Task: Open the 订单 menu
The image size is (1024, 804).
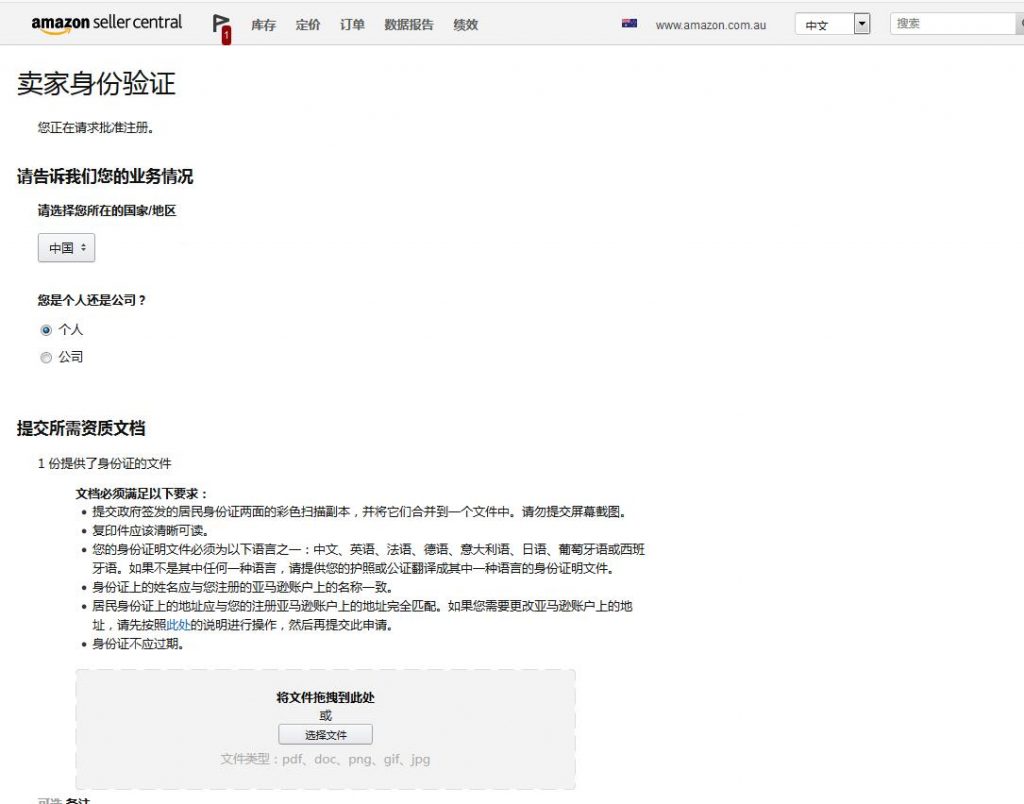Action: coord(352,25)
